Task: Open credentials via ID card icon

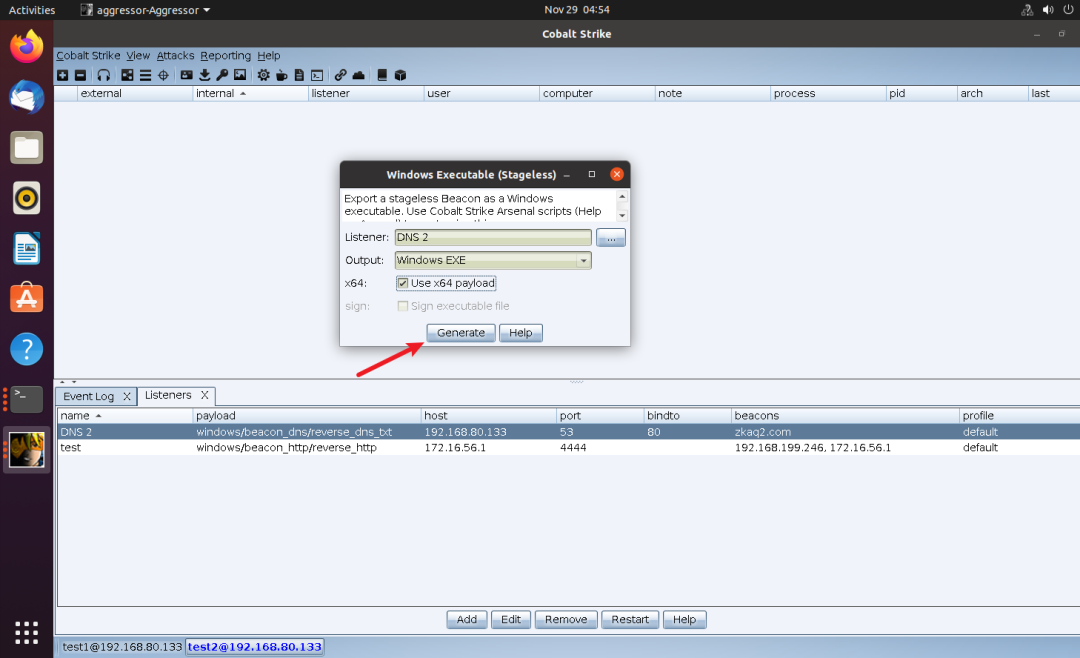Action: (x=187, y=75)
